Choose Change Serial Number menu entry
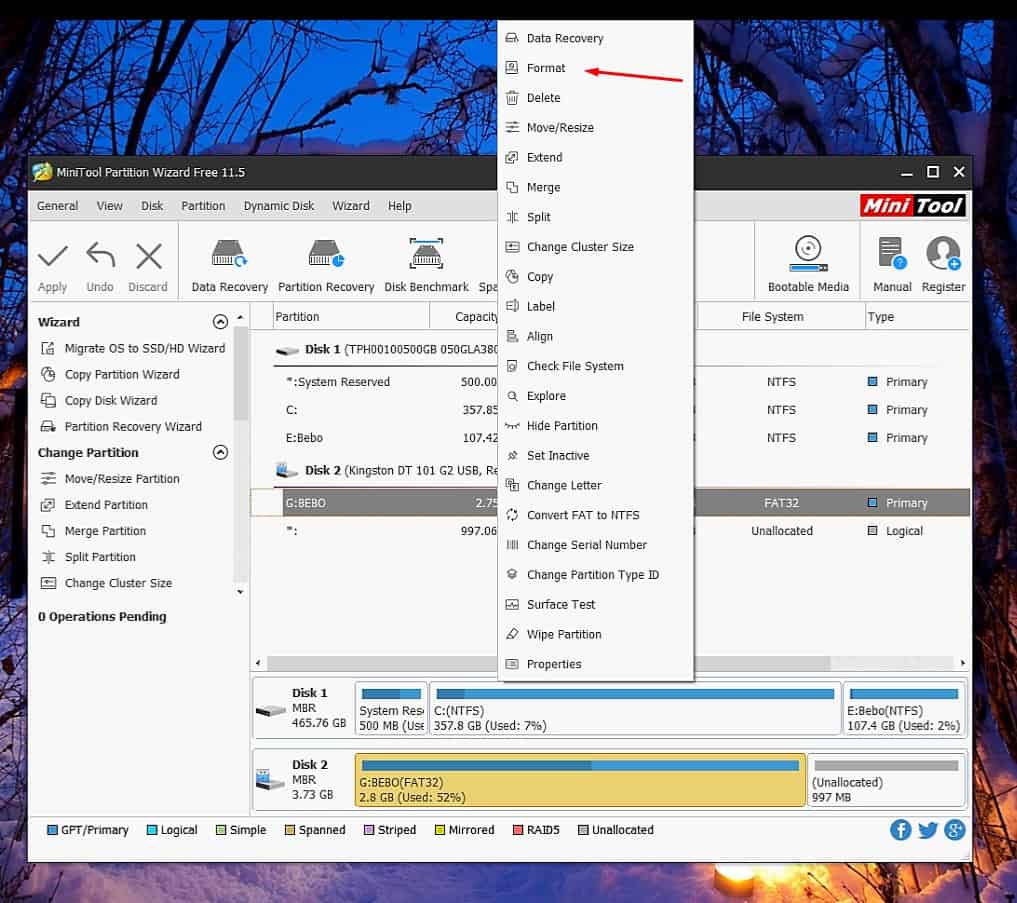Viewport: 1017px width, 903px height. (x=595, y=545)
